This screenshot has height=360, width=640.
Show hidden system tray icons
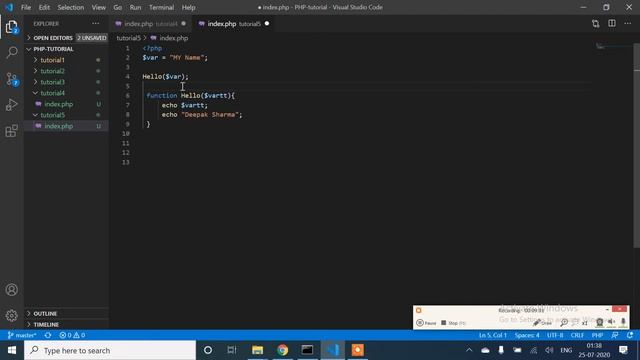[x=469, y=350]
